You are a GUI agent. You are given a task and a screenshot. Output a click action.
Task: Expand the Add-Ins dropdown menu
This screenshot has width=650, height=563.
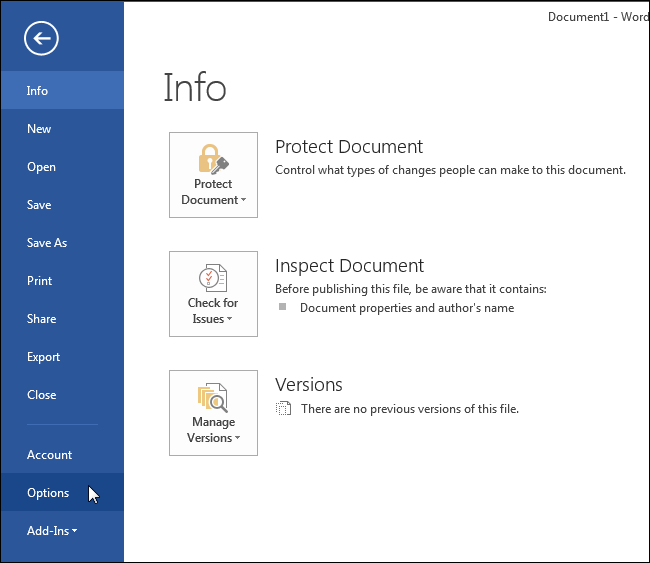62,531
